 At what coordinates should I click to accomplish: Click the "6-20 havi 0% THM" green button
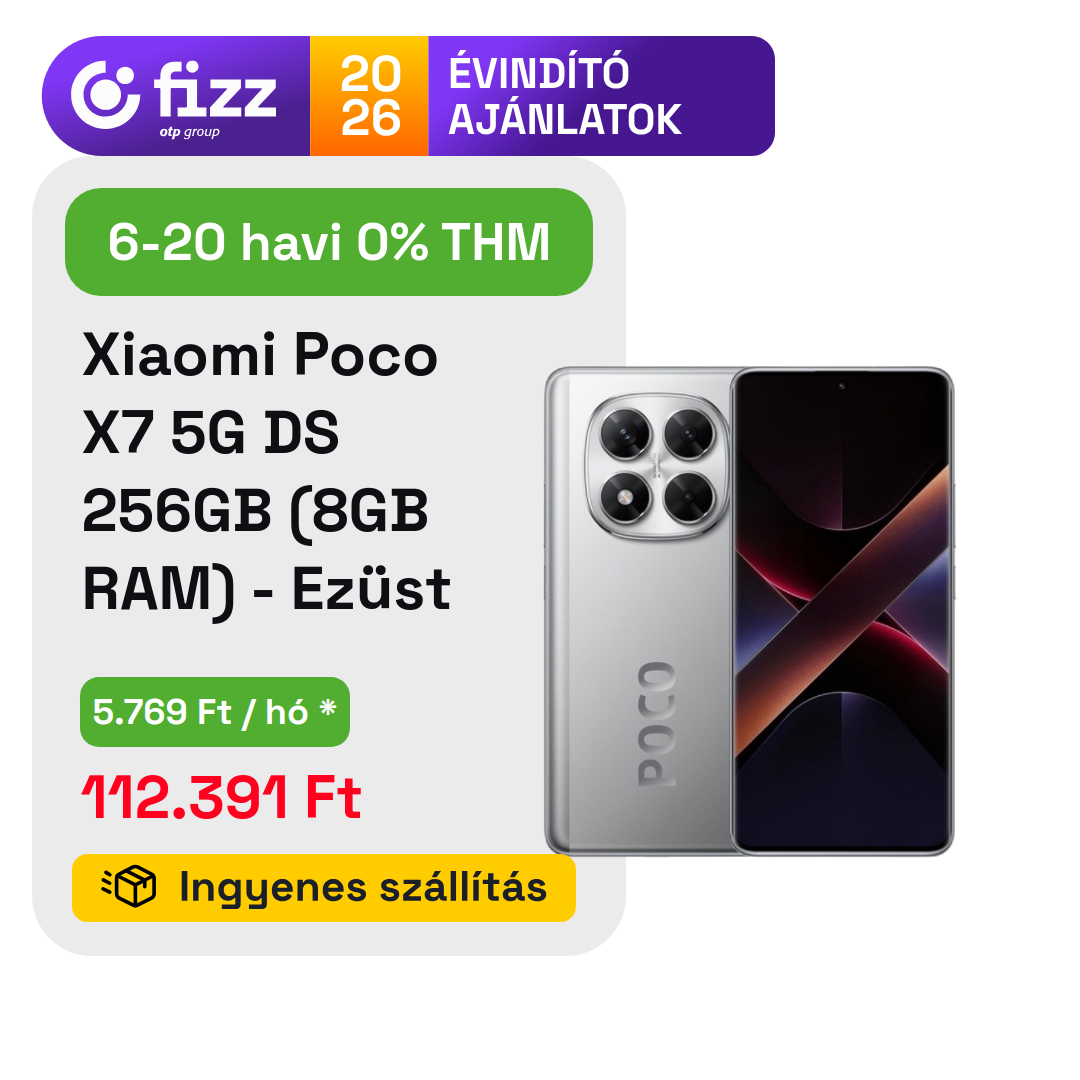point(329,242)
